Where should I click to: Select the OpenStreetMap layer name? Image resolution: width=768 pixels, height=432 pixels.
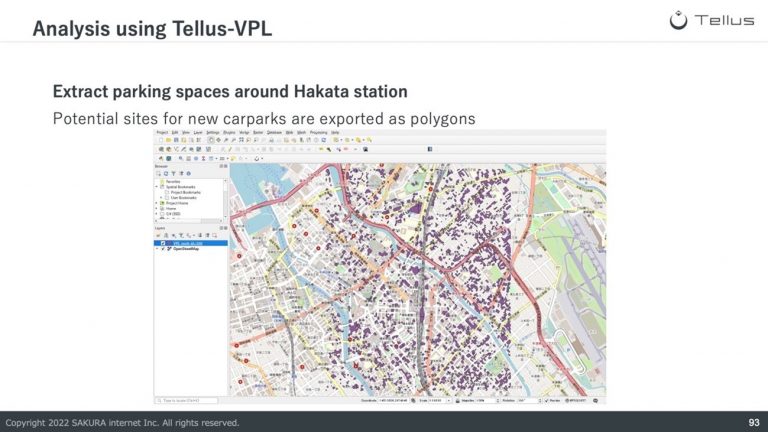pyautogui.click(x=186, y=249)
